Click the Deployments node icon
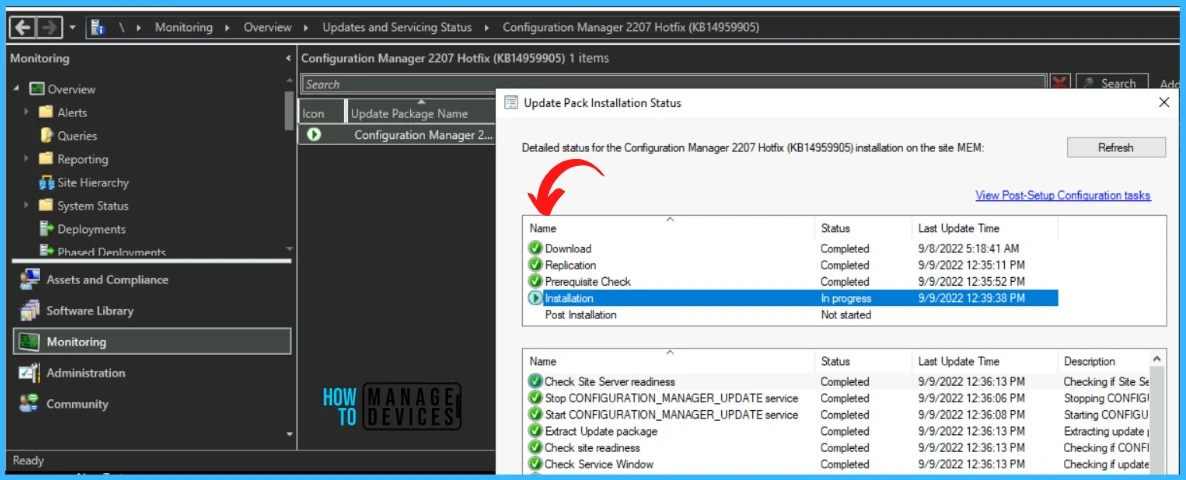1186x480 pixels. tap(46, 229)
